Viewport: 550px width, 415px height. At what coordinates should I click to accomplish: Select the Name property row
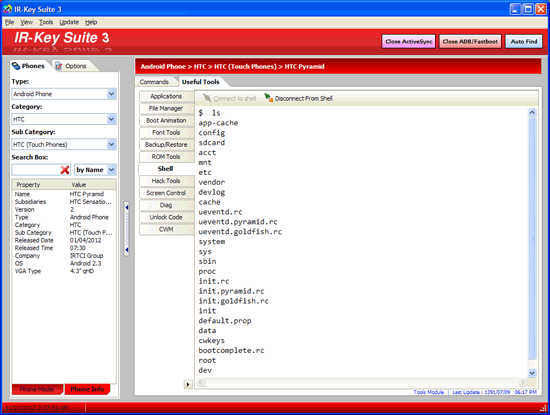pos(64,194)
